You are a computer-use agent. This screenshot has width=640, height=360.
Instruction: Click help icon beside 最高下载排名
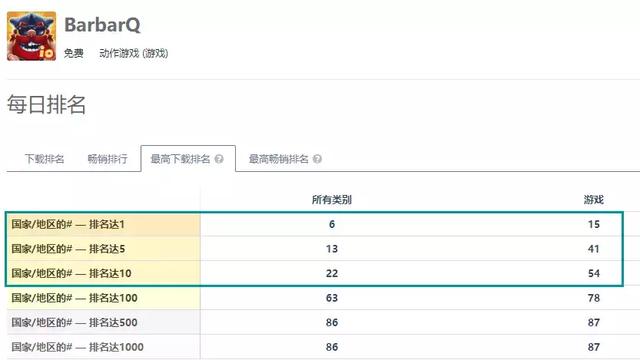[x=219, y=159]
